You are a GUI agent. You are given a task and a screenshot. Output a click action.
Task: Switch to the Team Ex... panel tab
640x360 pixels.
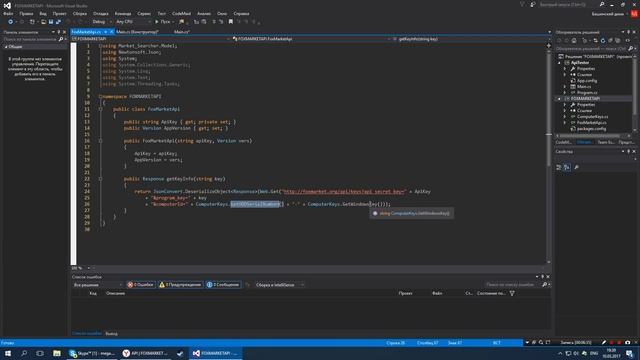(606, 142)
